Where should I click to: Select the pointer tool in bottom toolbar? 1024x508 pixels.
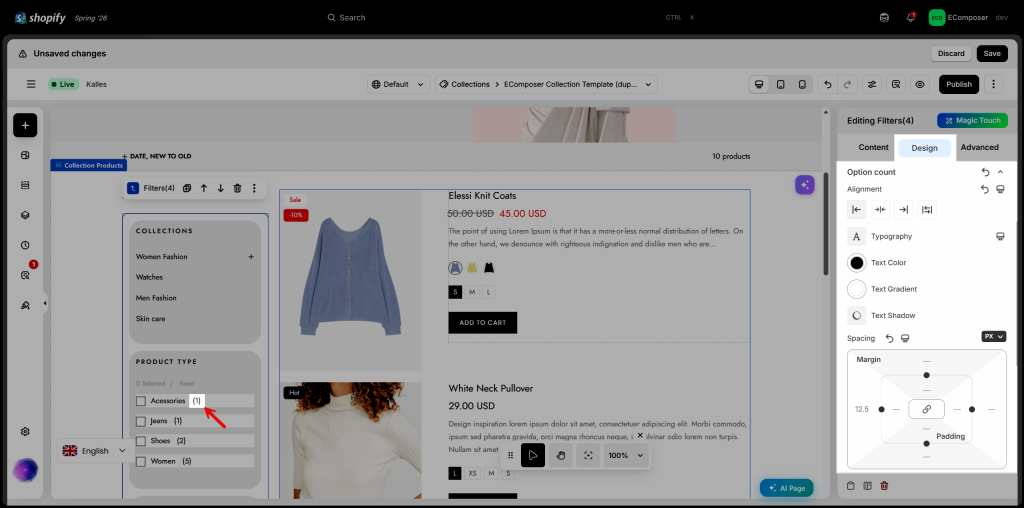pos(533,455)
